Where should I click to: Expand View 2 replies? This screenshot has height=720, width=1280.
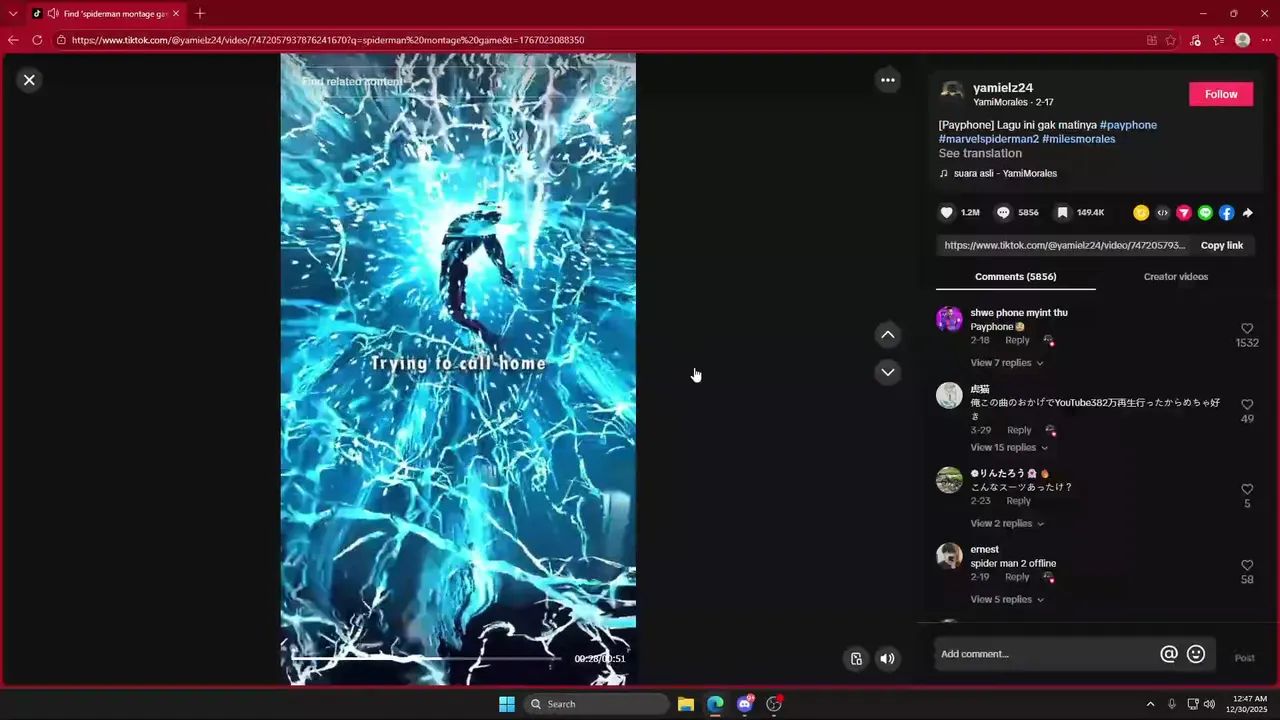pos(1006,523)
